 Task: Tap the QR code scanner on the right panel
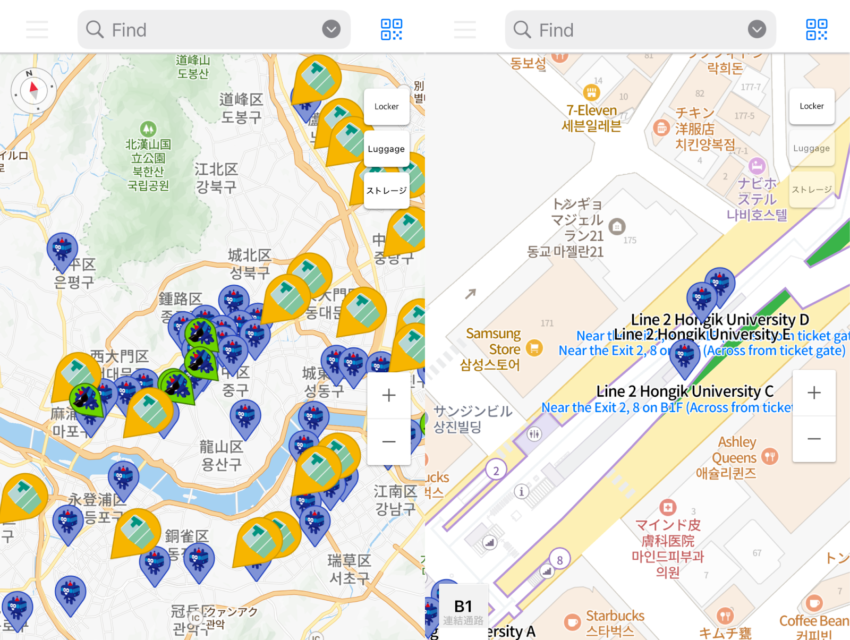pyautogui.click(x=815, y=30)
